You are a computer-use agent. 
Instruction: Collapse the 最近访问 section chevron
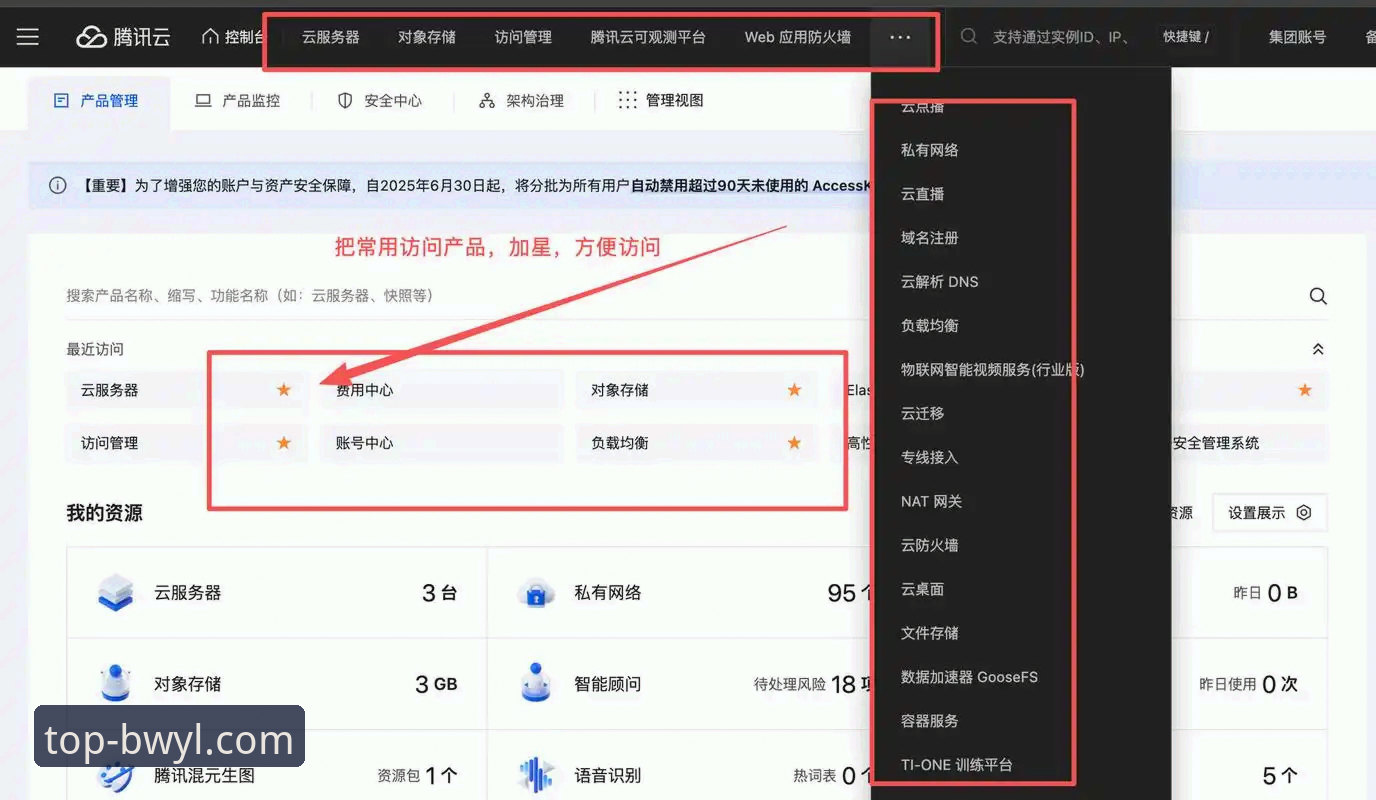pyautogui.click(x=1318, y=349)
